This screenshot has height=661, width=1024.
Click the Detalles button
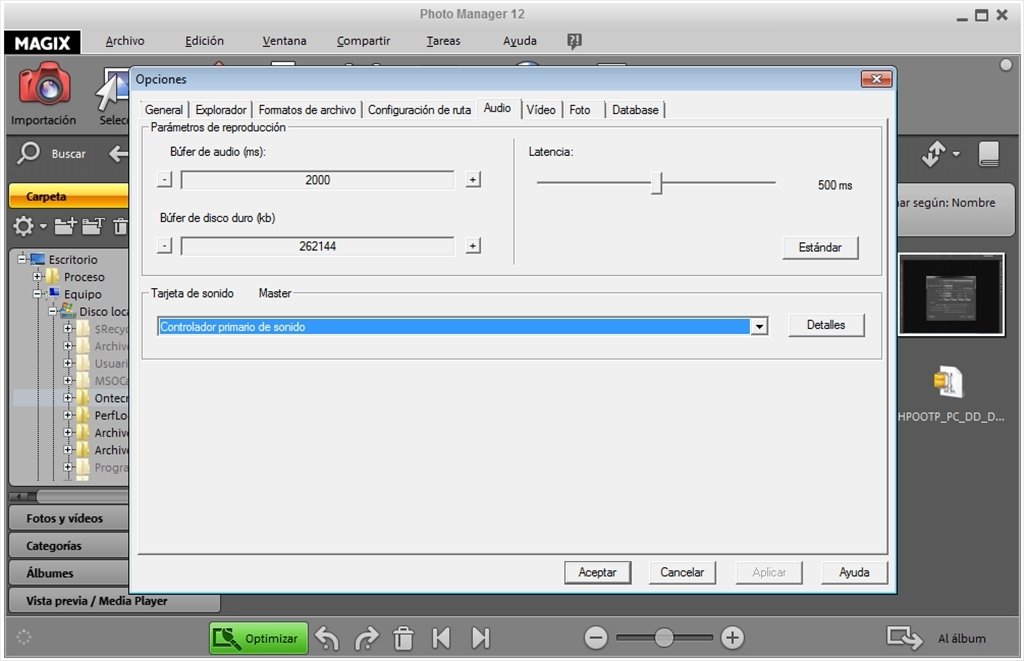click(826, 325)
